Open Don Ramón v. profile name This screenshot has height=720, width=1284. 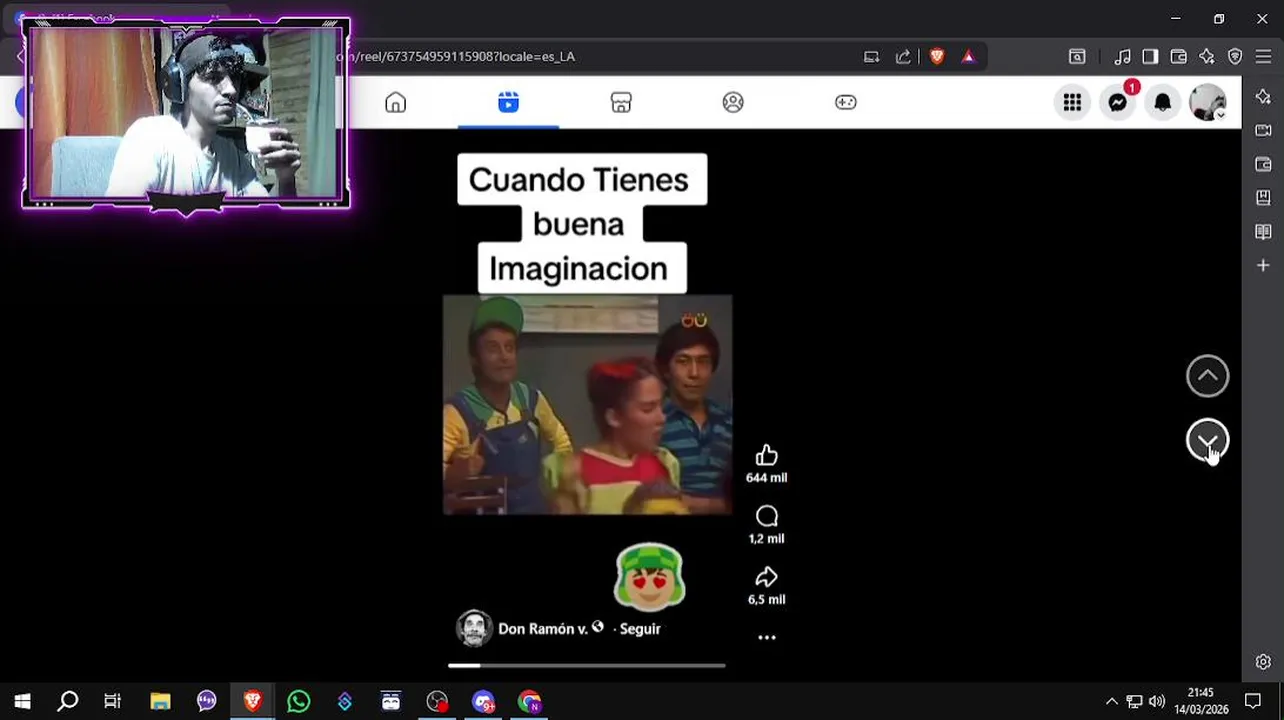click(x=543, y=629)
